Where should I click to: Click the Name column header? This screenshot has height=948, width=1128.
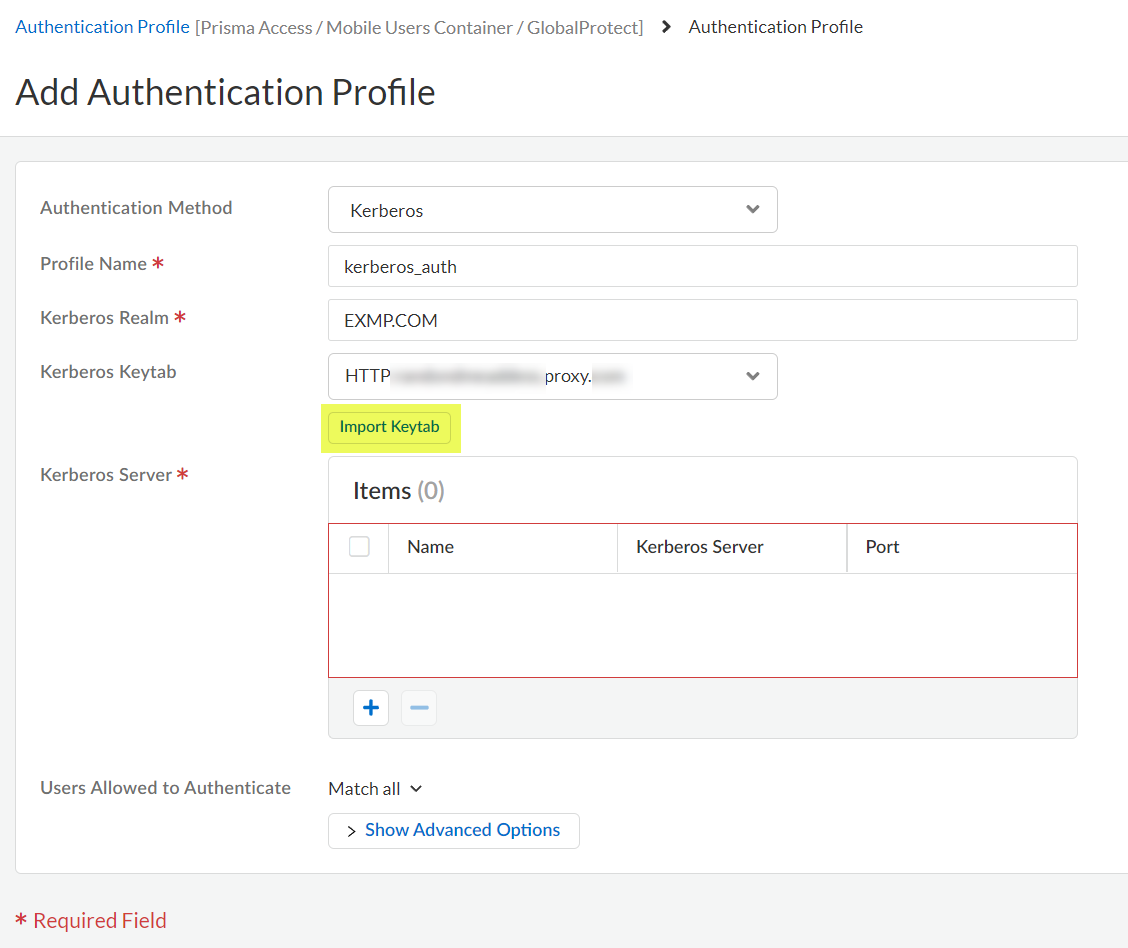click(x=430, y=547)
